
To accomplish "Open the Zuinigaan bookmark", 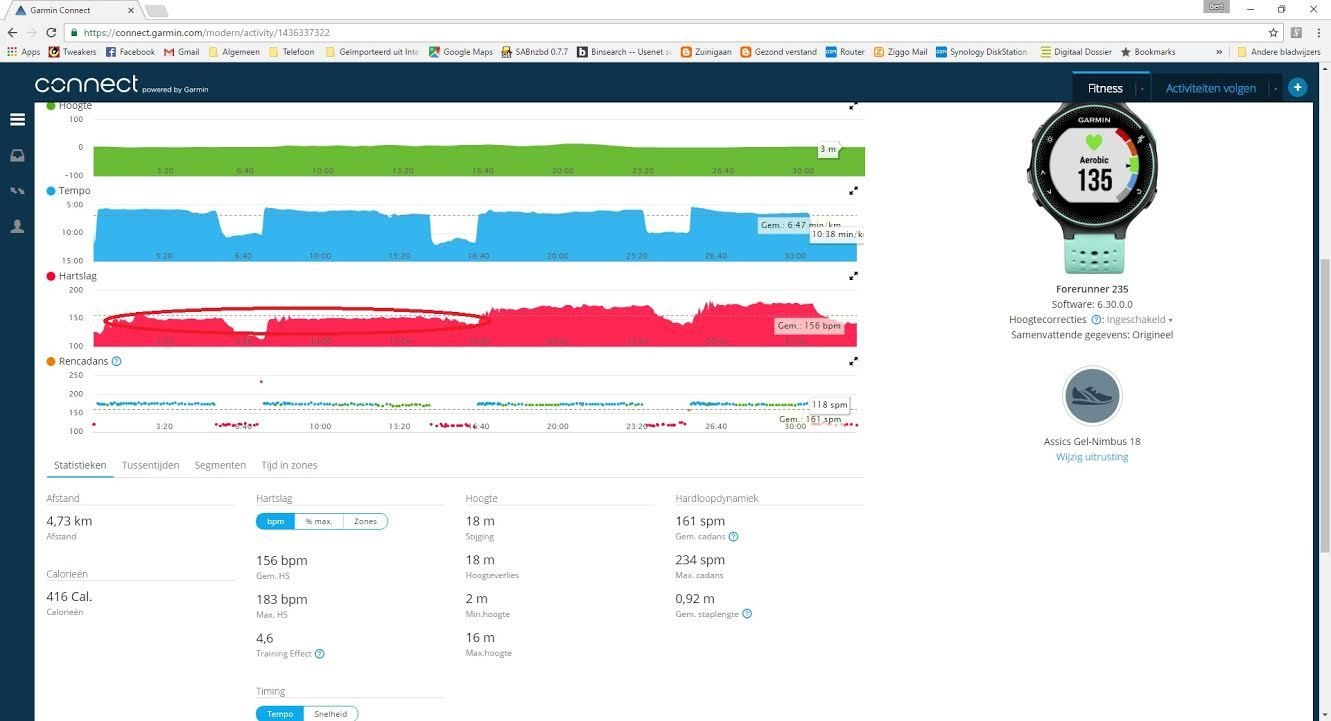I will tap(706, 52).
